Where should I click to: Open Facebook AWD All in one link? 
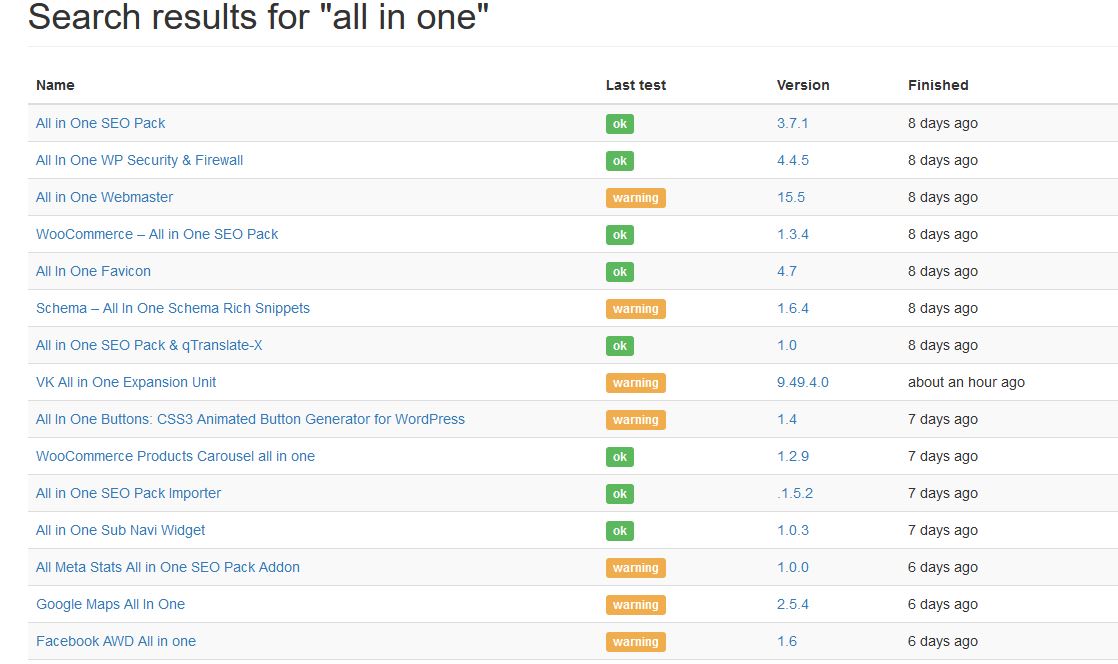(x=116, y=643)
